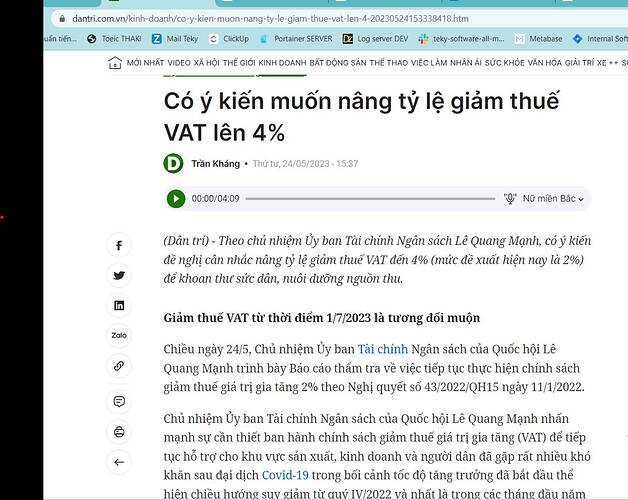Click the microphone voice icon
The height and width of the screenshot is (500, 628).
pos(510,199)
